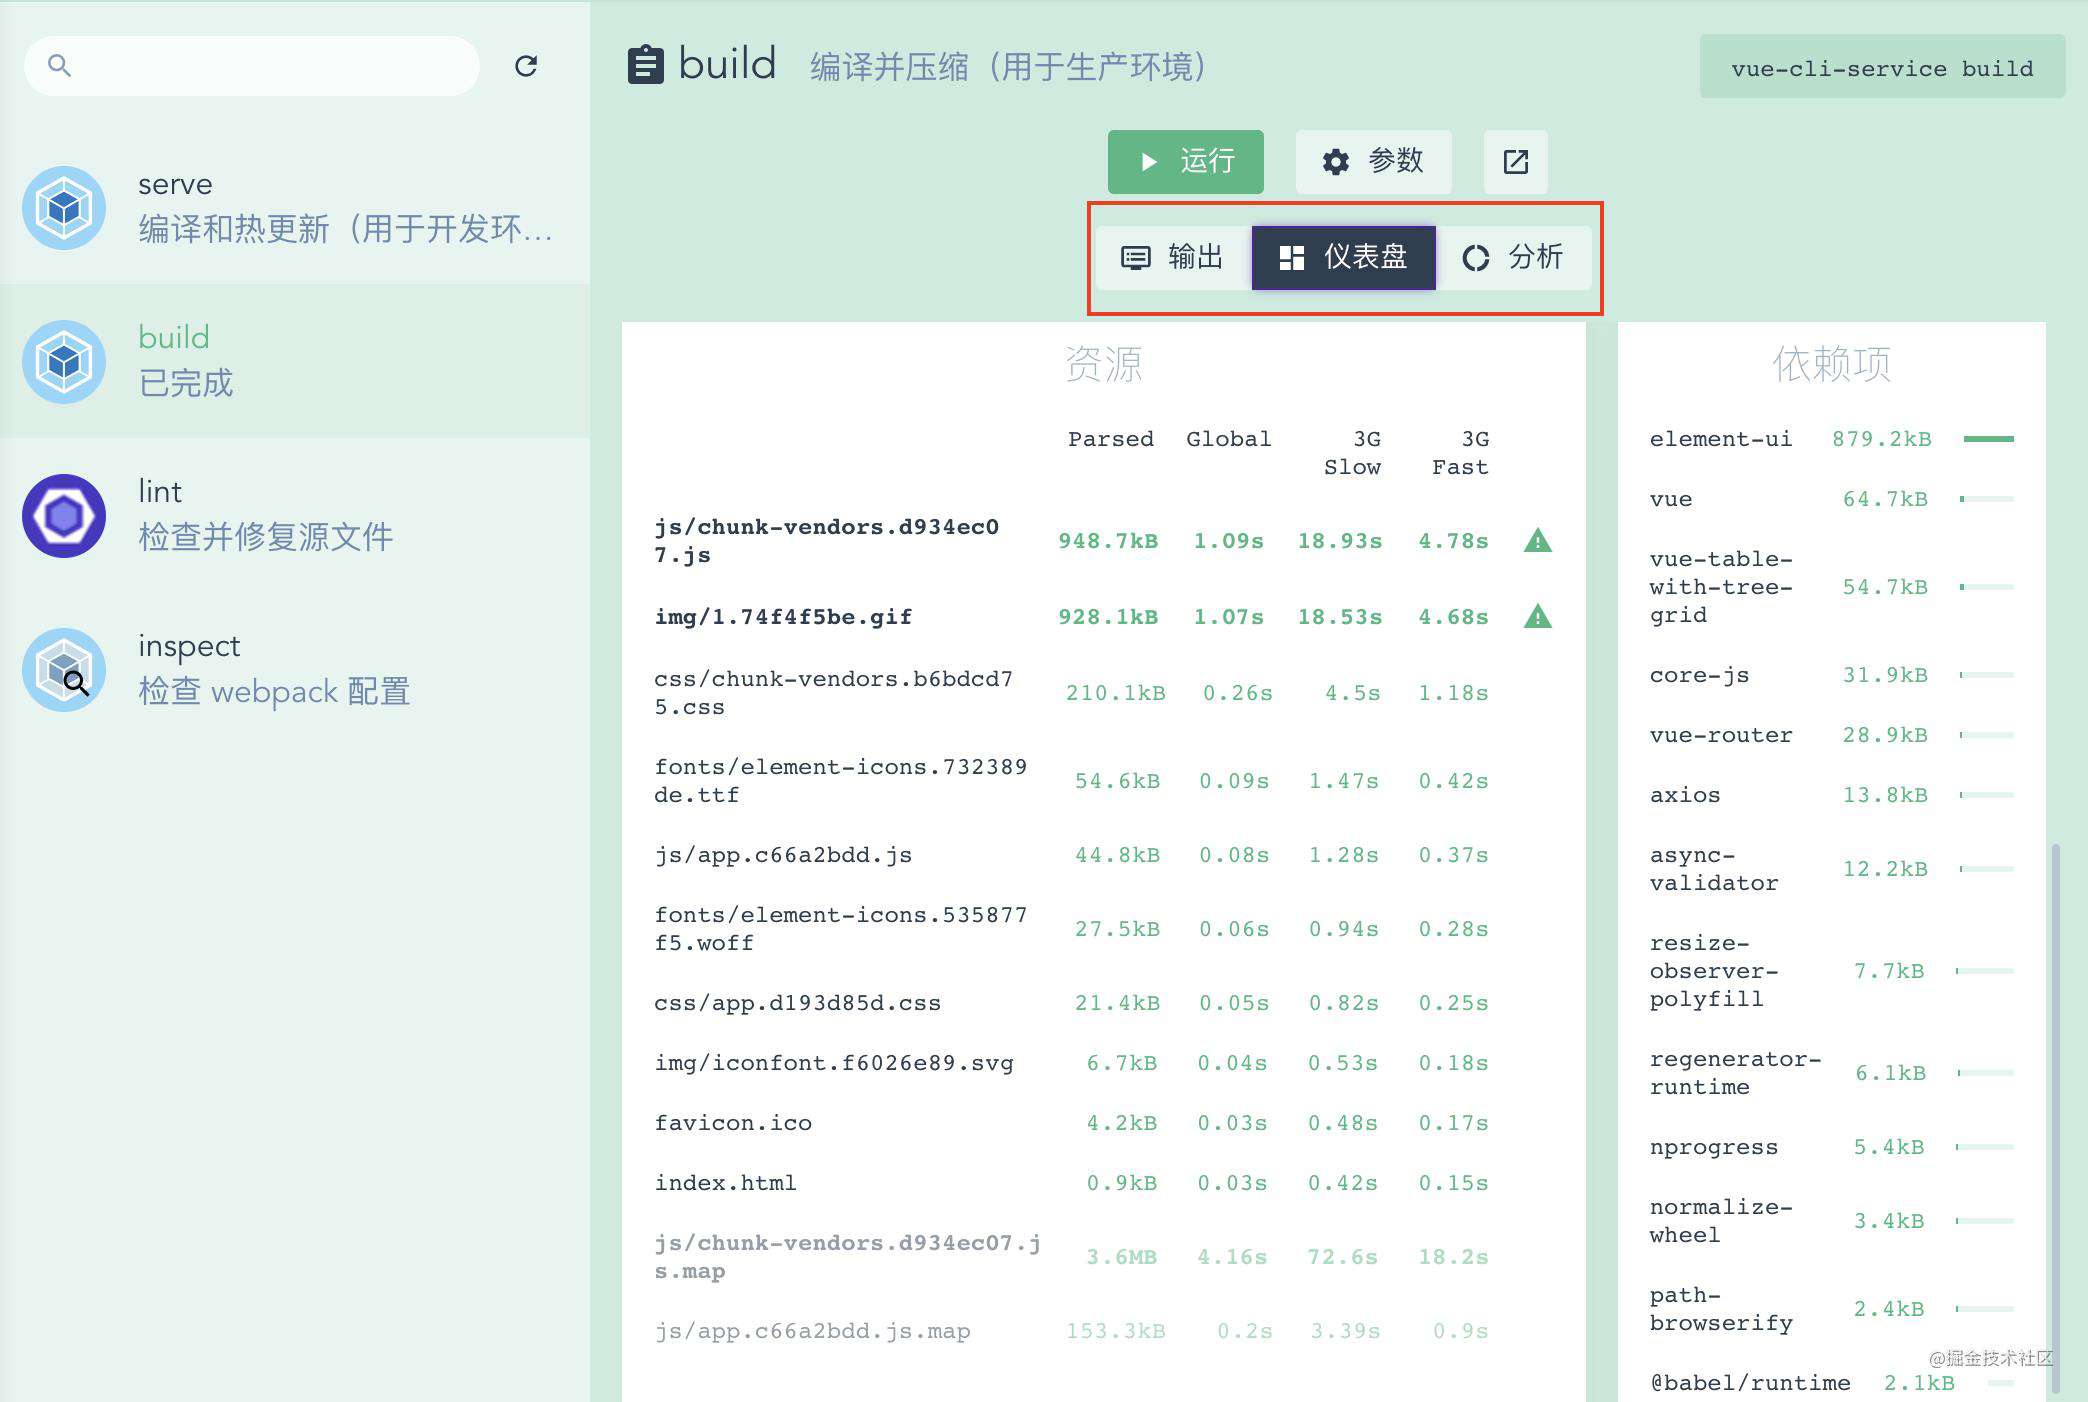Click the normalize-wheel dependency name
The height and width of the screenshot is (1402, 2088).
pyautogui.click(x=1721, y=1221)
